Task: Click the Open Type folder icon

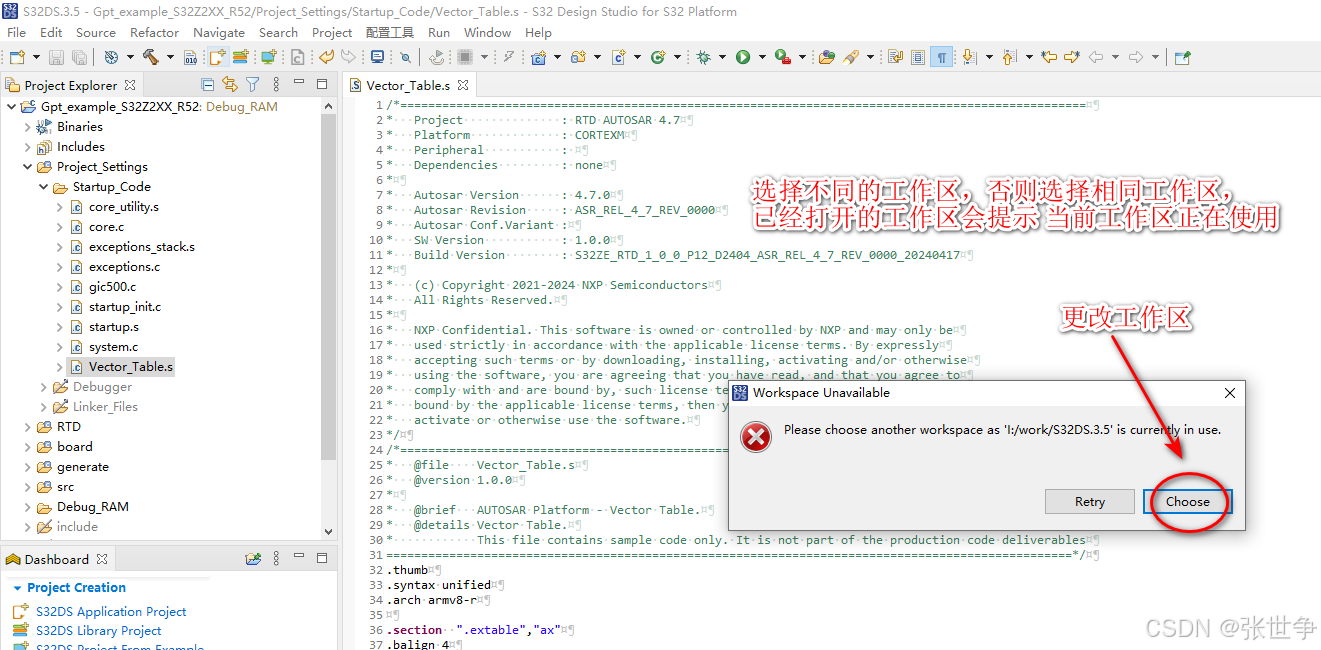Action: point(827,57)
